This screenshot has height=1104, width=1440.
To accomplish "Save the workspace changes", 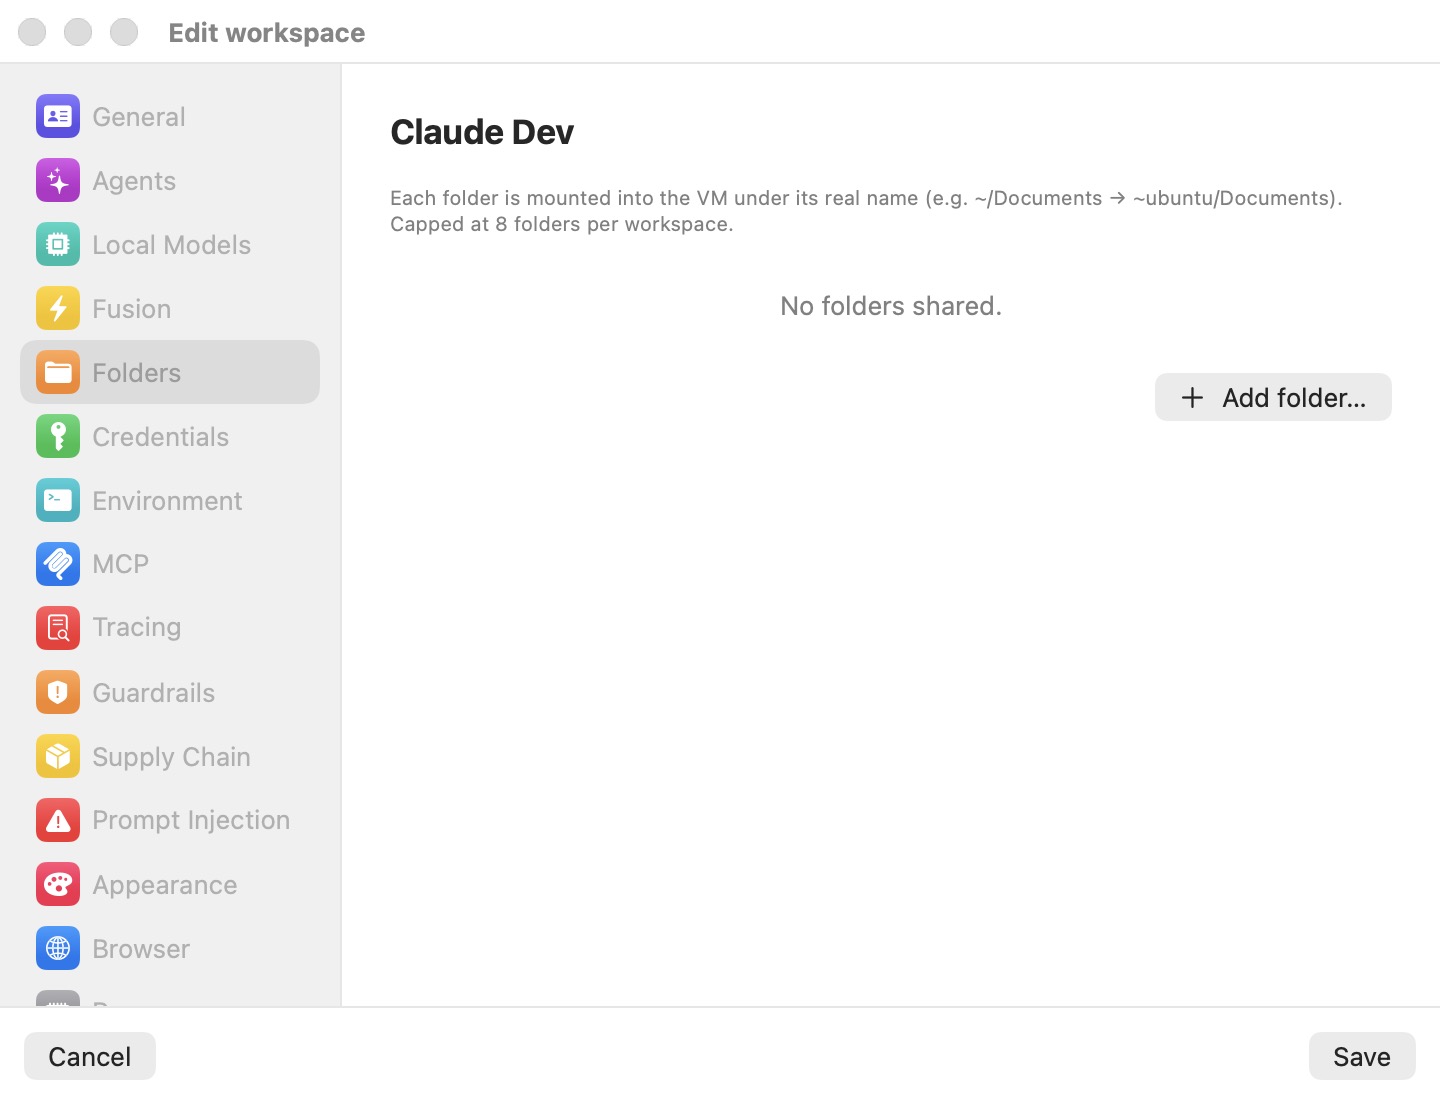I will tap(1362, 1056).
